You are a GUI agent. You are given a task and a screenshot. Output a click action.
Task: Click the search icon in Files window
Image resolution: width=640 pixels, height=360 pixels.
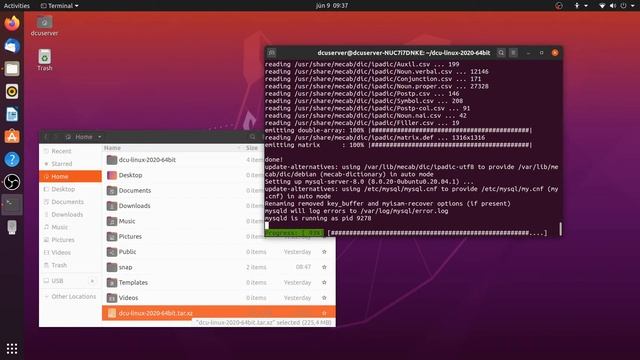pos(253,137)
